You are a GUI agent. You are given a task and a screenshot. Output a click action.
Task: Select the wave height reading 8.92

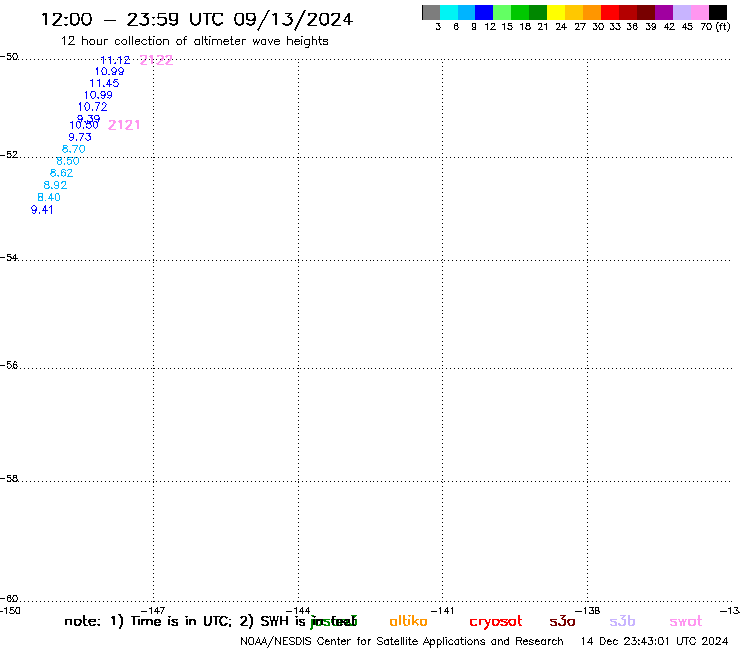pyautogui.click(x=55, y=185)
